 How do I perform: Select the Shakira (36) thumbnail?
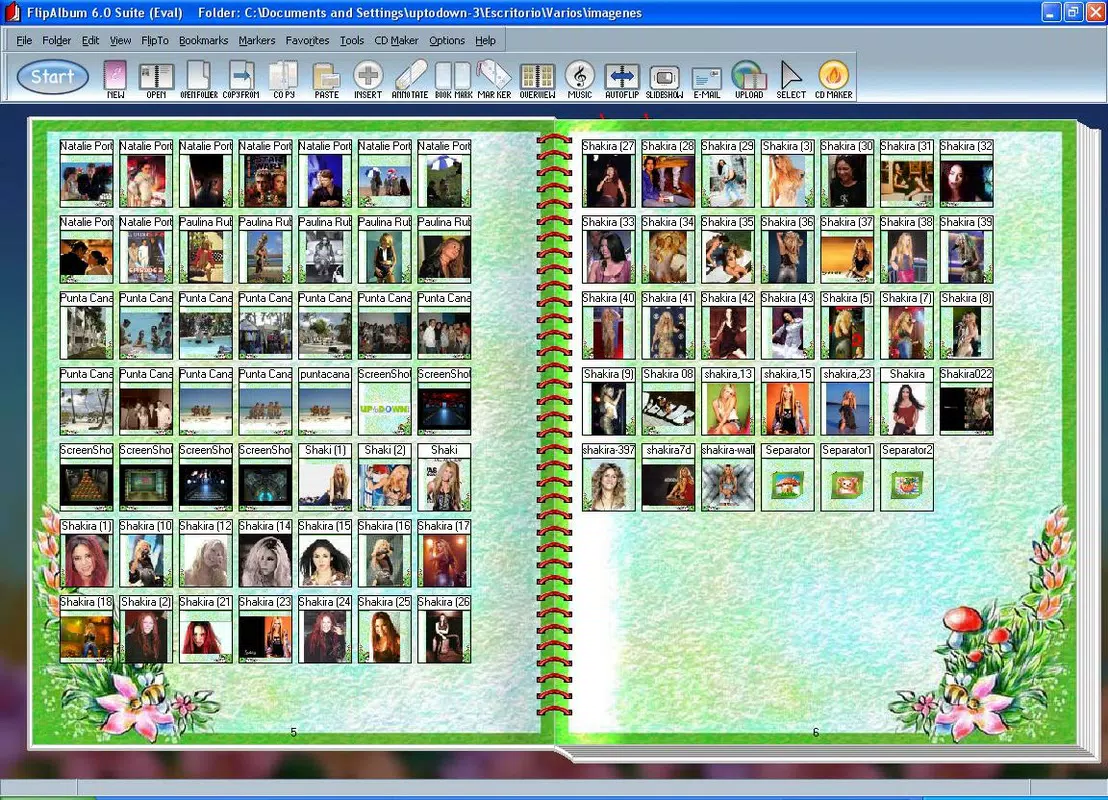point(787,249)
